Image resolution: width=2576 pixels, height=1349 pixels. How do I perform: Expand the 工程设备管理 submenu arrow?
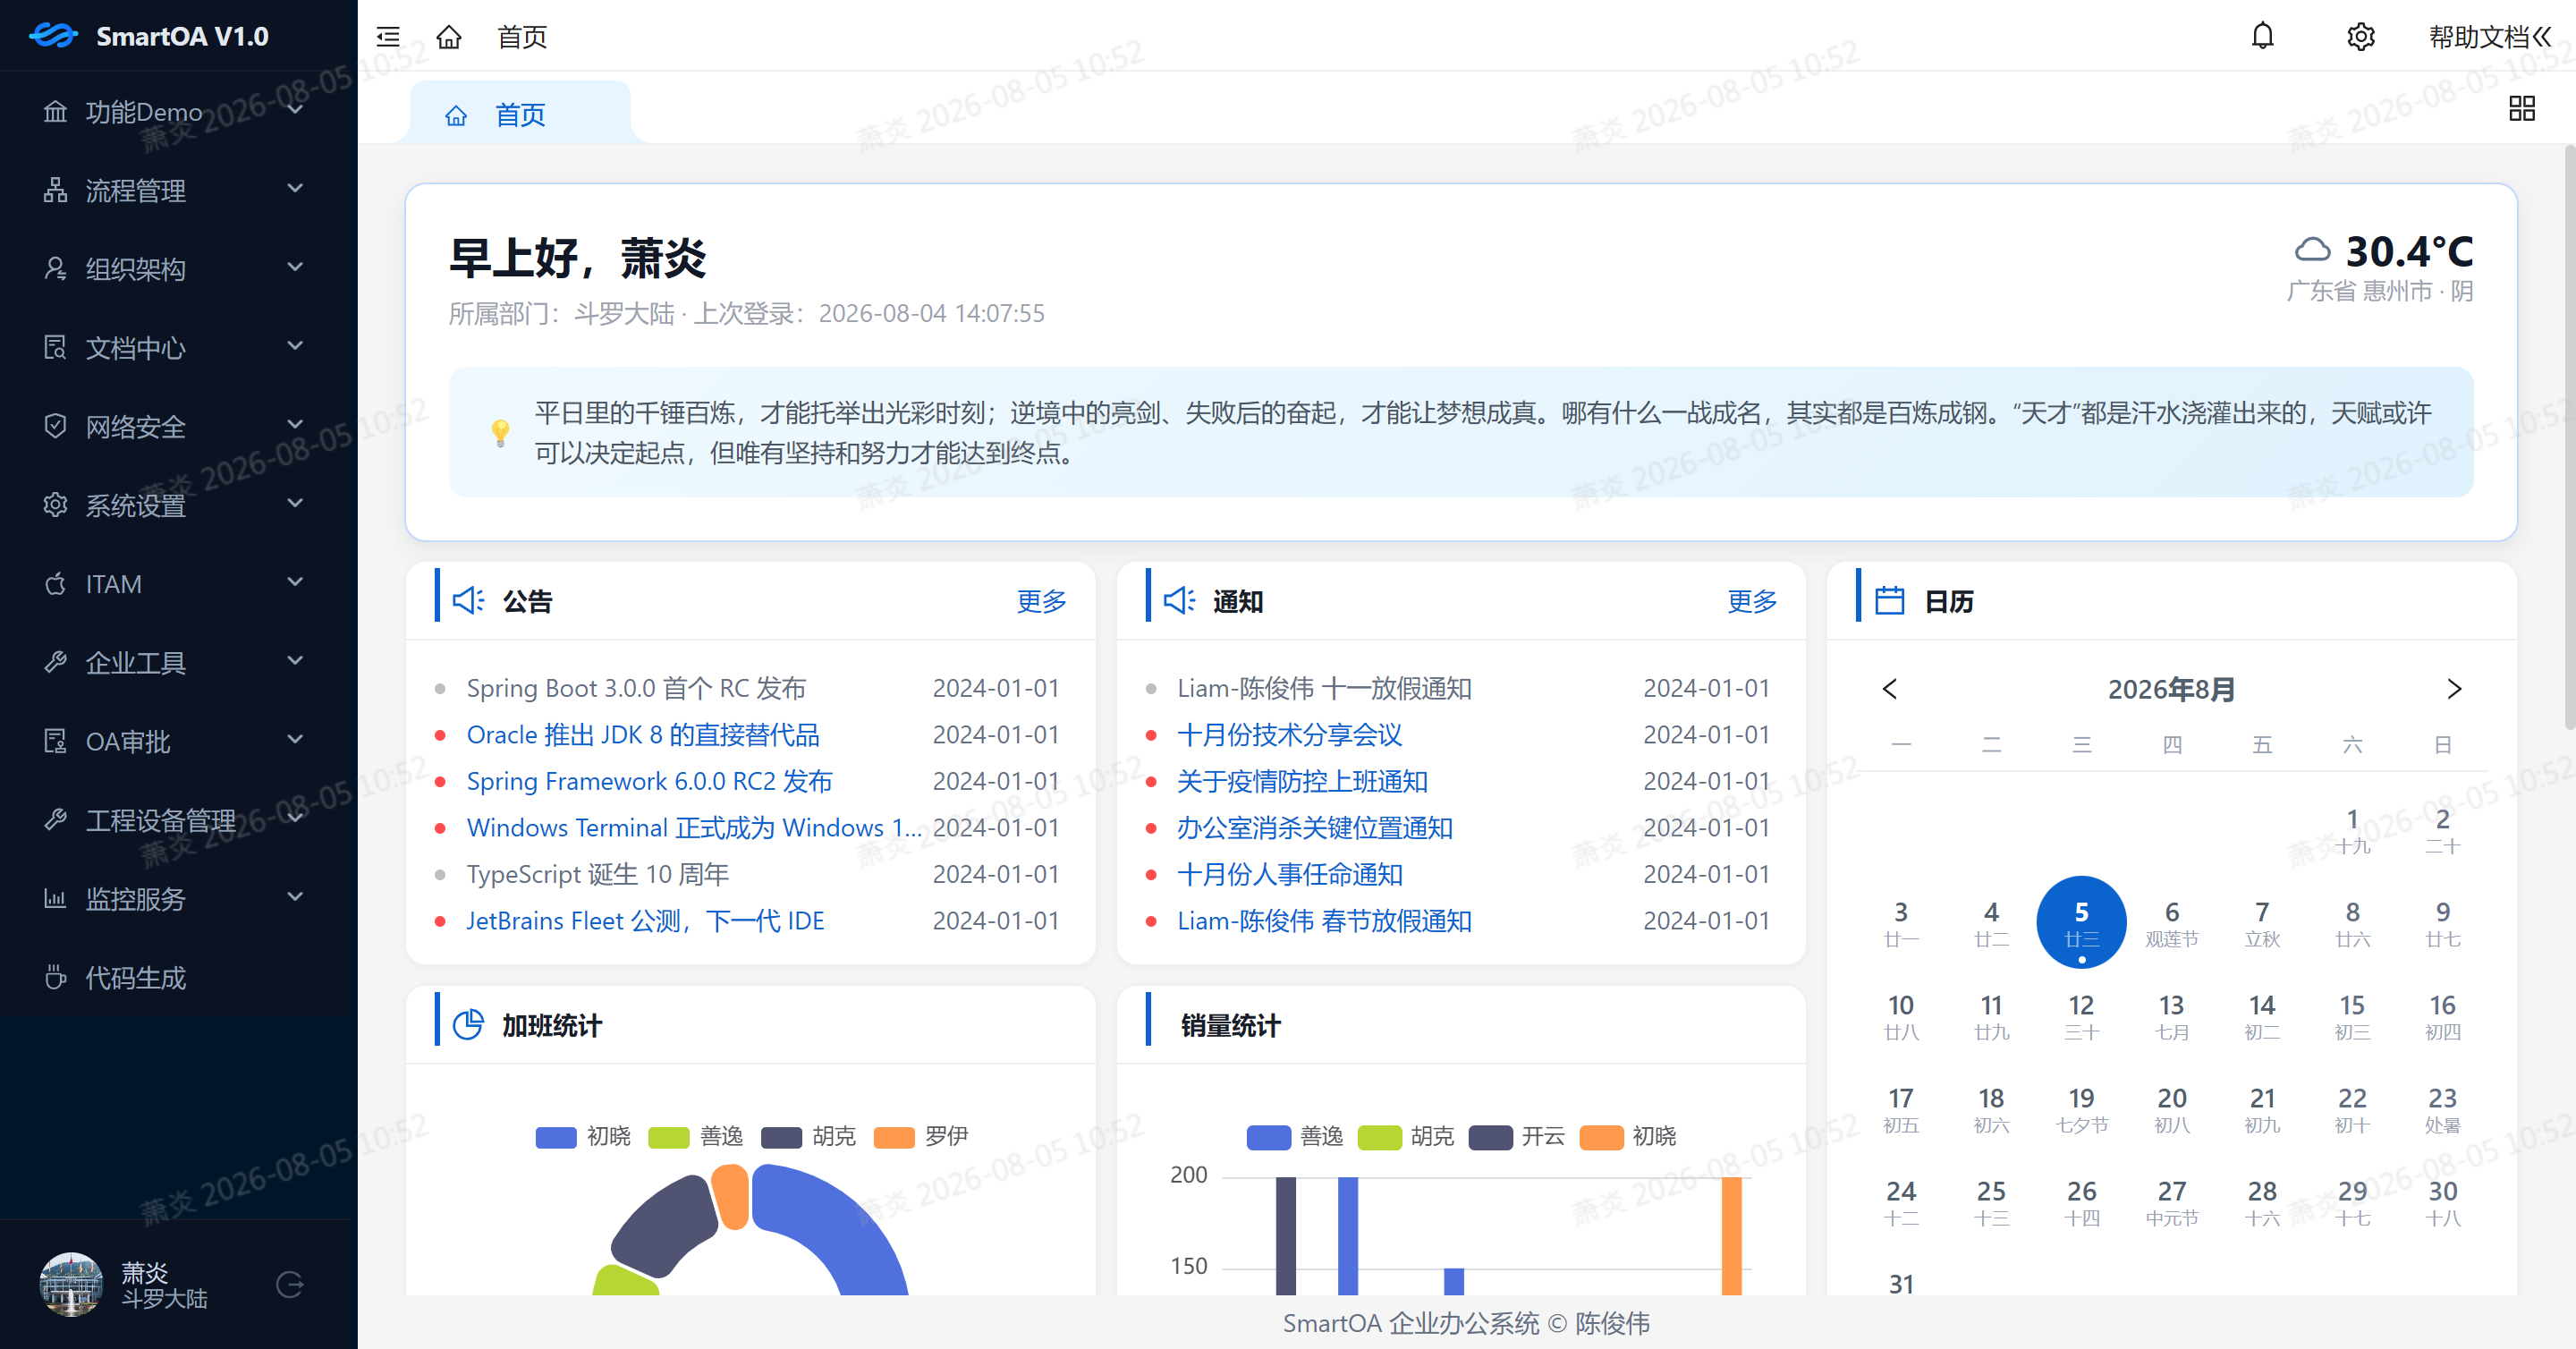[x=295, y=818]
